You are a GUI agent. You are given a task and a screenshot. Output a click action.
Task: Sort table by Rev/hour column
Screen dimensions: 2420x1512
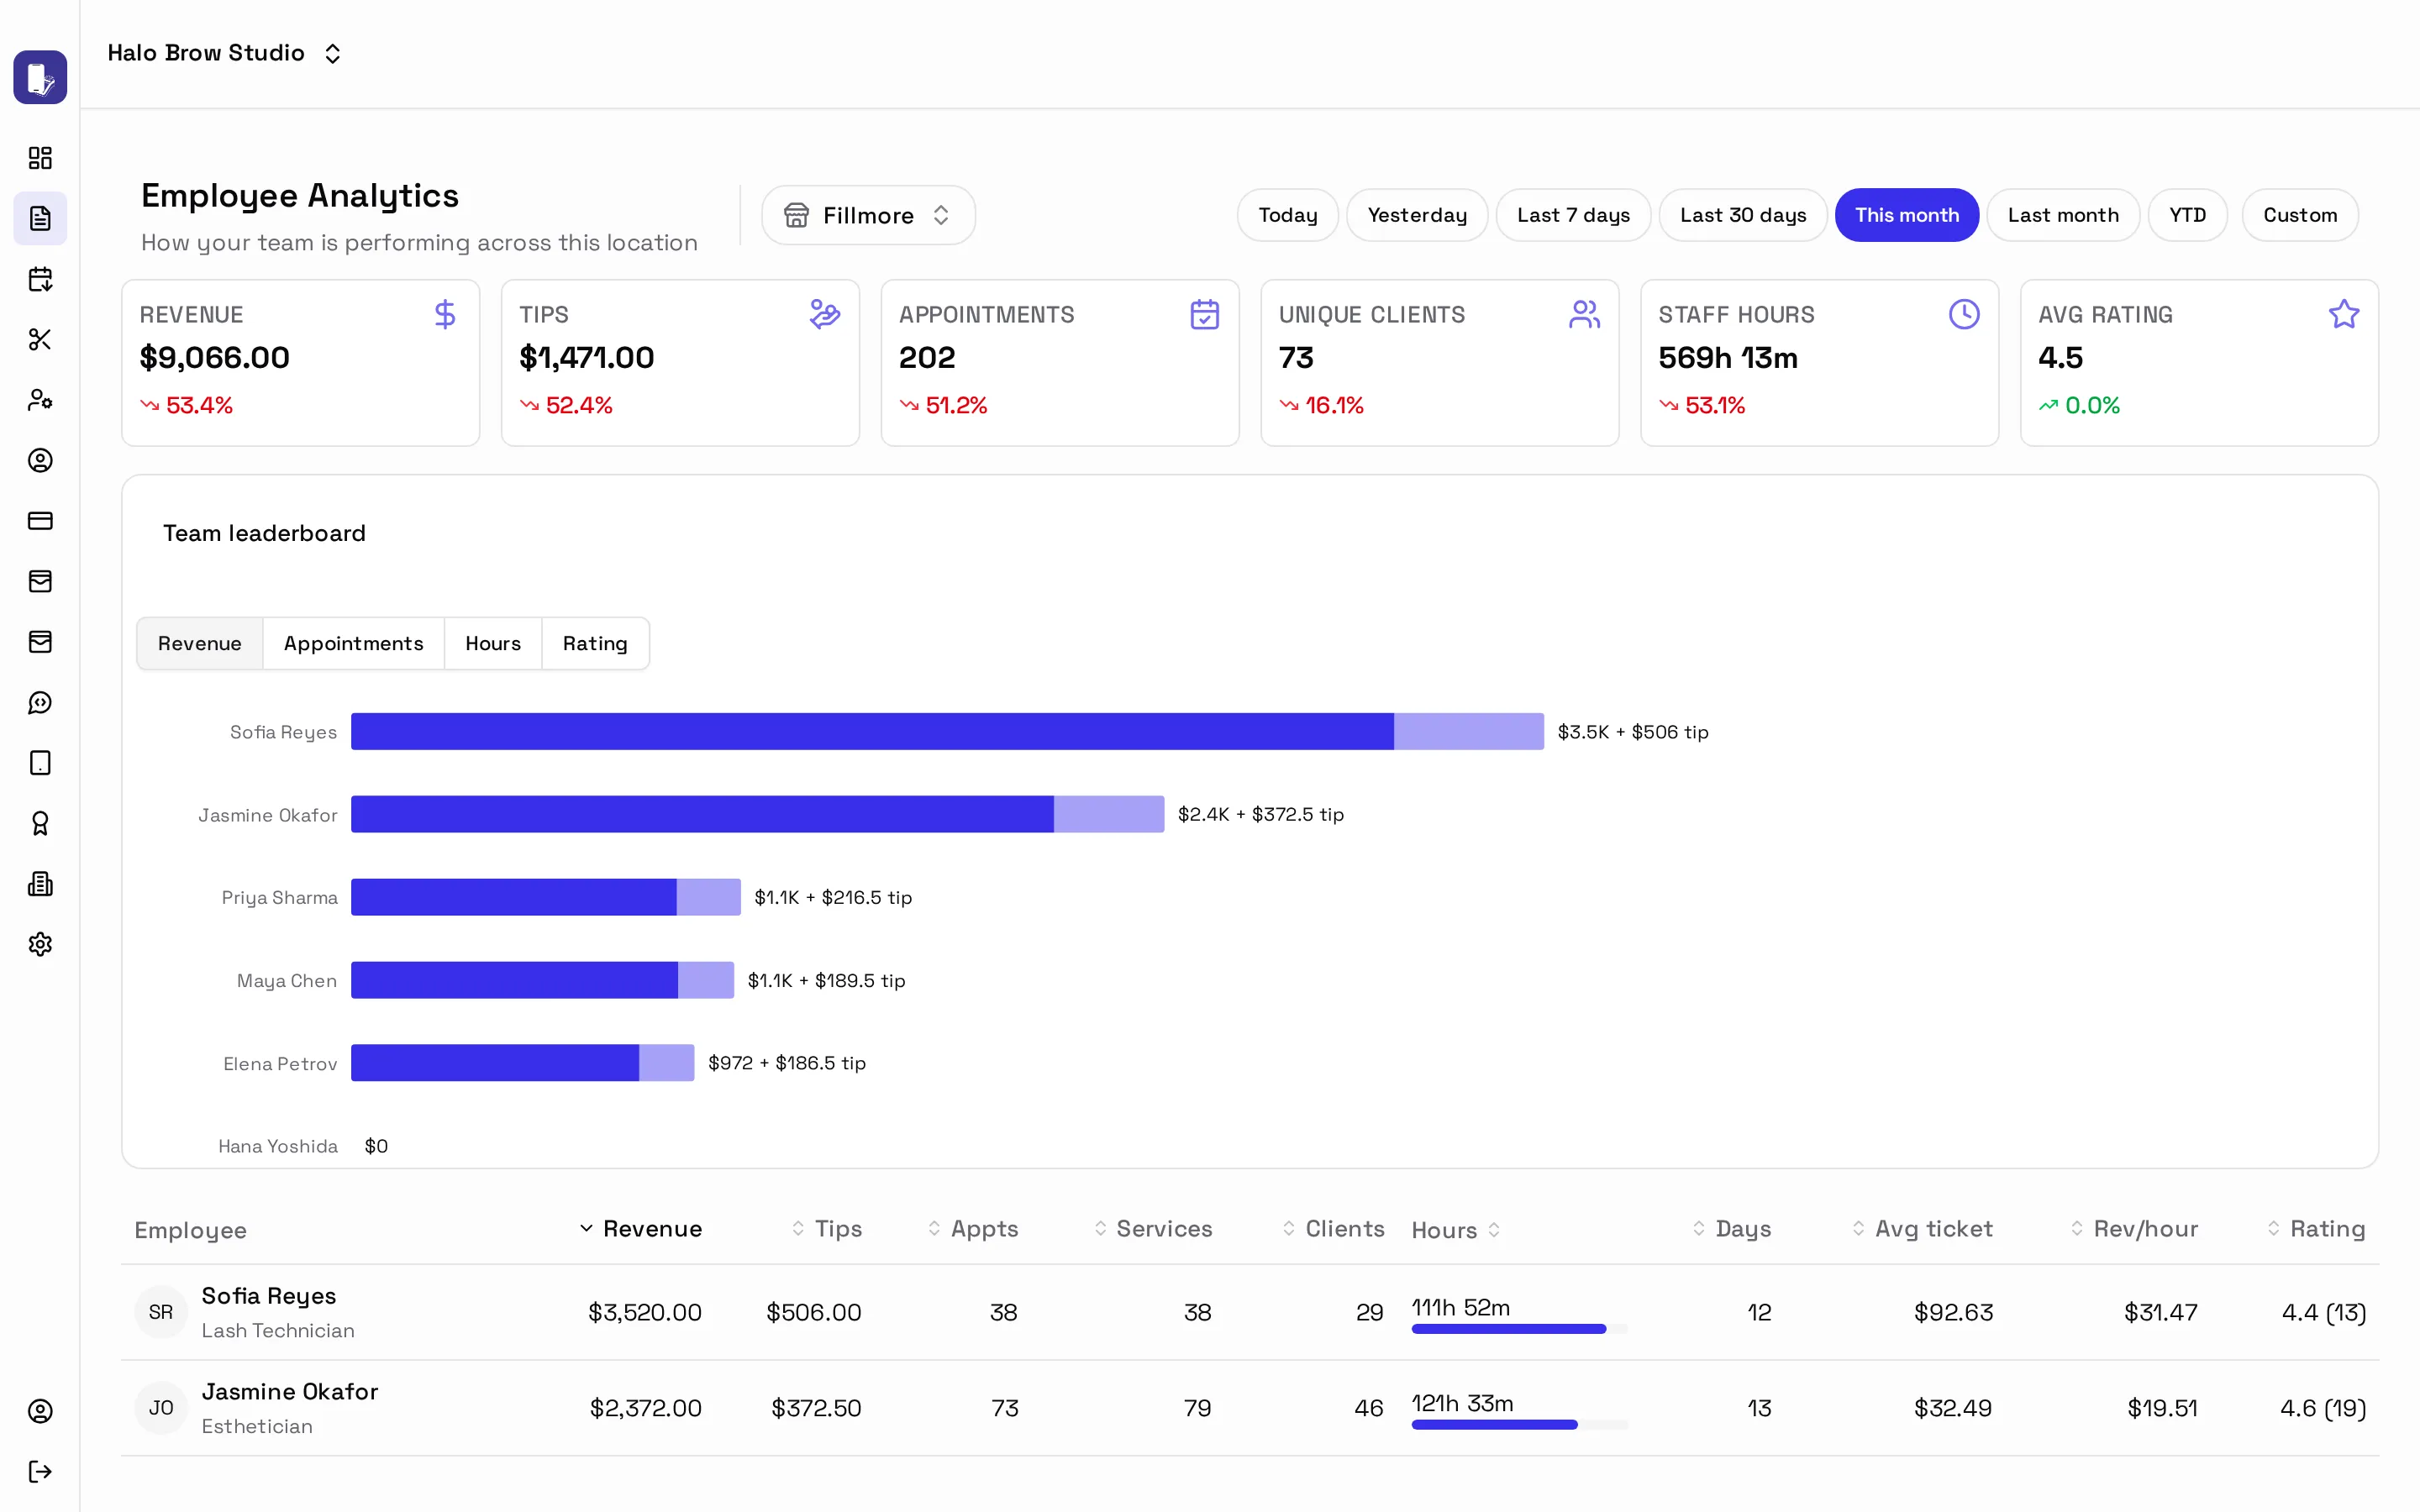[2134, 1228]
